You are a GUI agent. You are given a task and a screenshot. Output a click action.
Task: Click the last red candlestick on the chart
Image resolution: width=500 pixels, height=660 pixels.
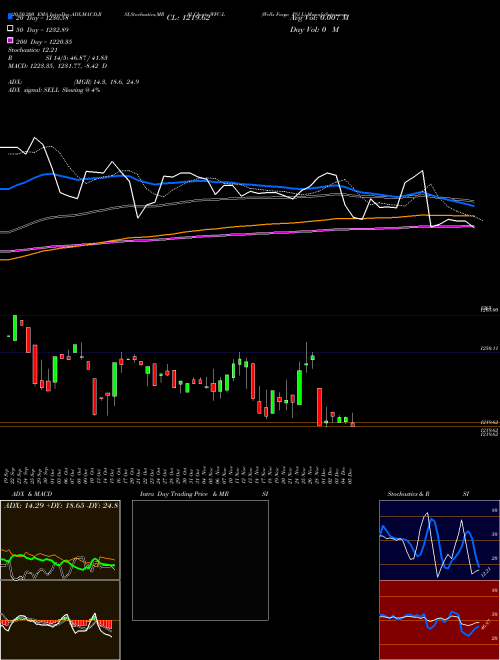[x=352, y=424]
